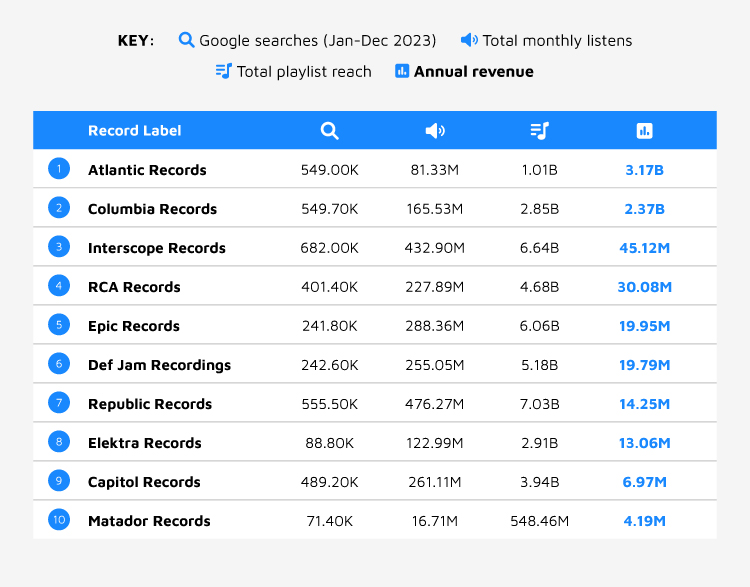
Task: Select the Epic Records label name
Action: [x=134, y=326]
